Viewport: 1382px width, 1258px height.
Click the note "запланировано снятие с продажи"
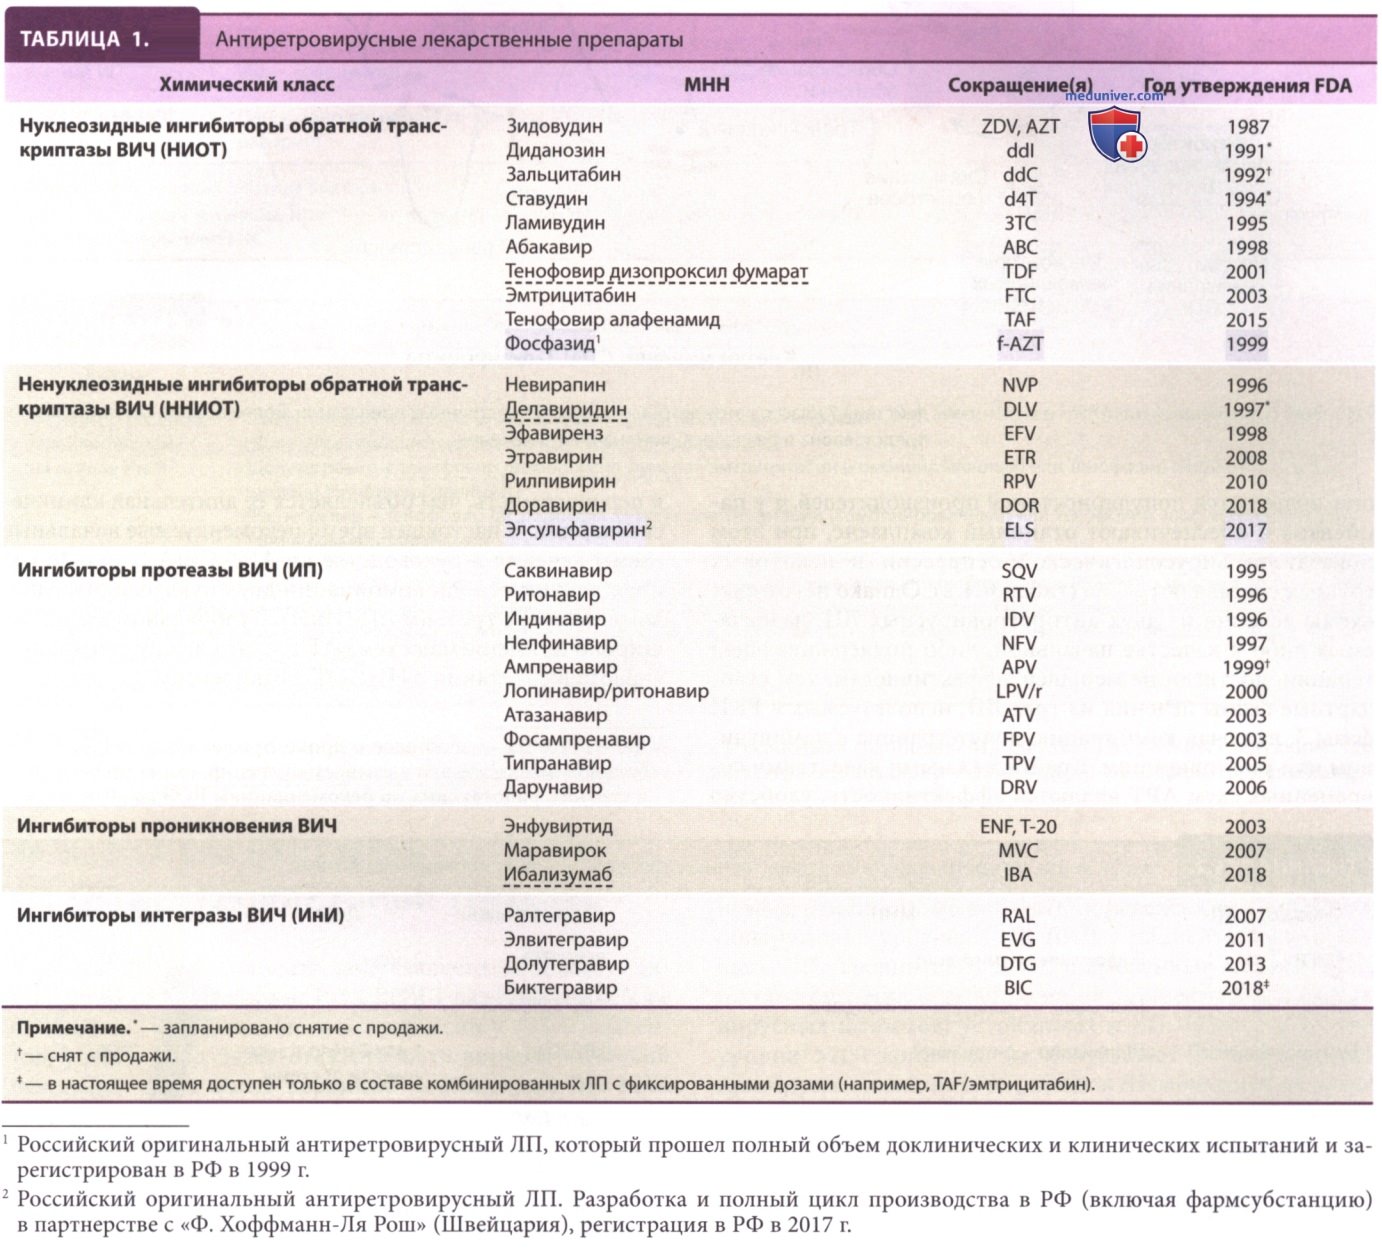[x=302, y=1028]
